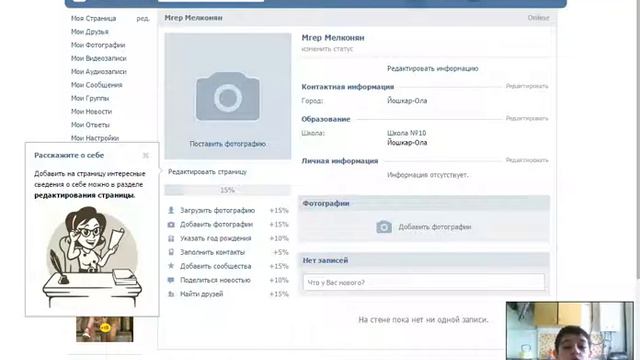Close the Расскажите о себе tooltip
This screenshot has width=640, height=360.
[146, 155]
